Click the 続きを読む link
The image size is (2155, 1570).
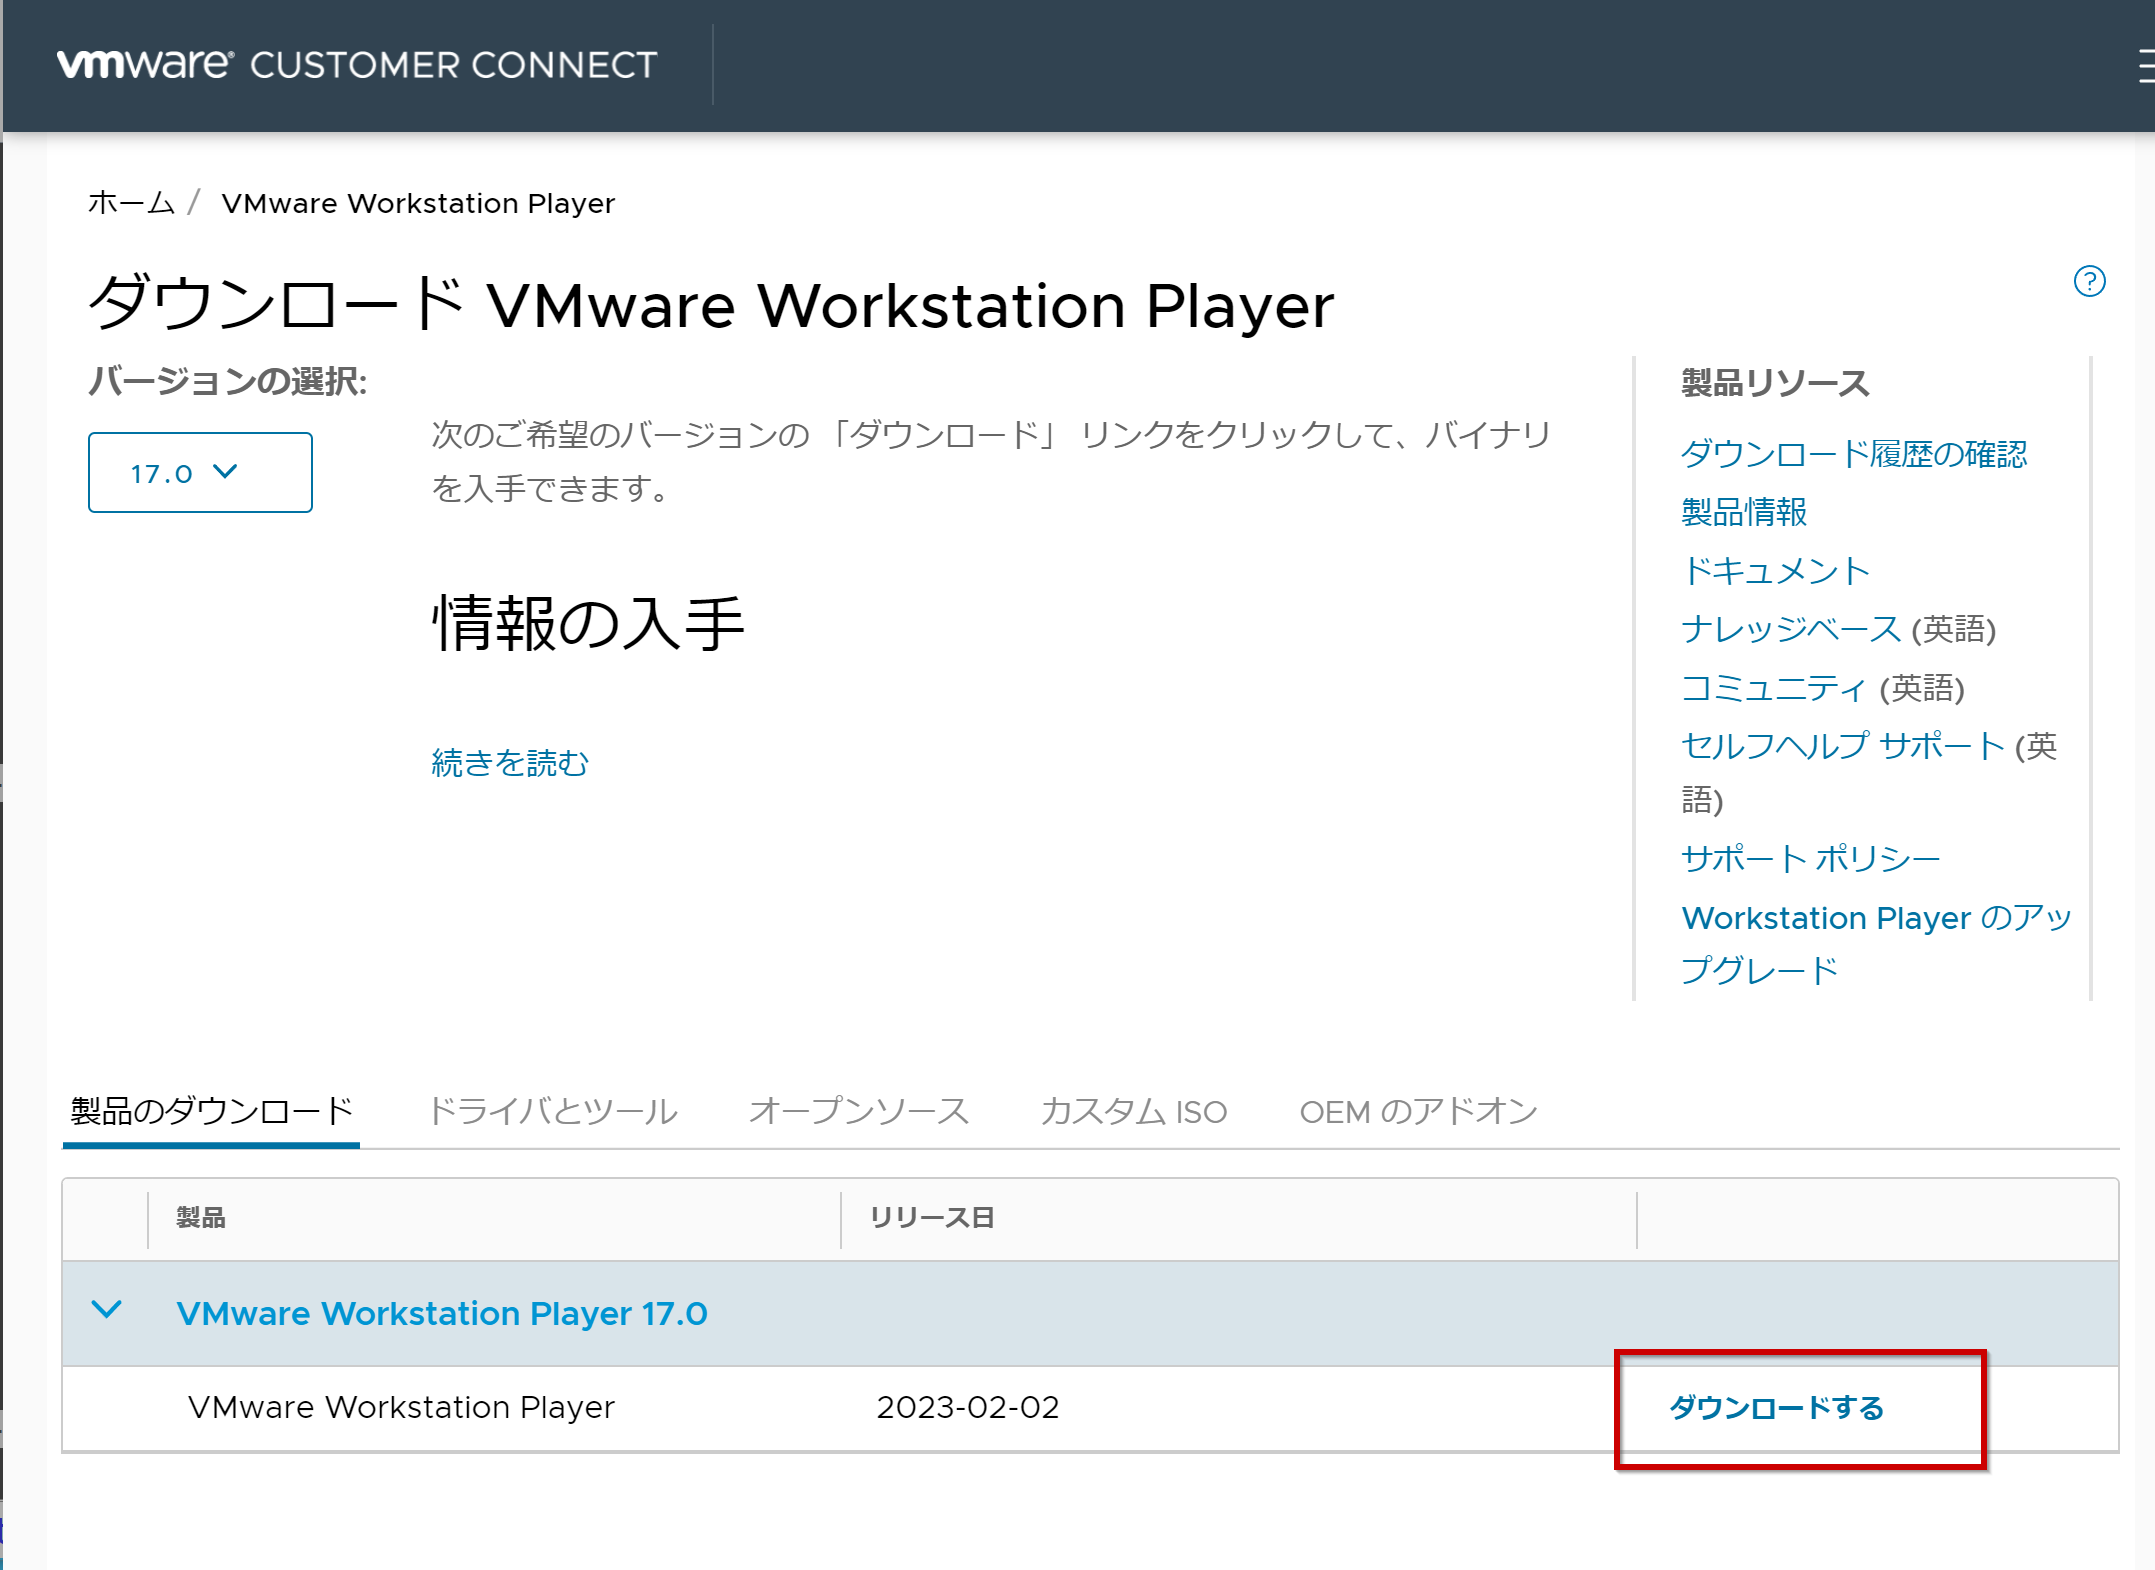click(x=510, y=763)
